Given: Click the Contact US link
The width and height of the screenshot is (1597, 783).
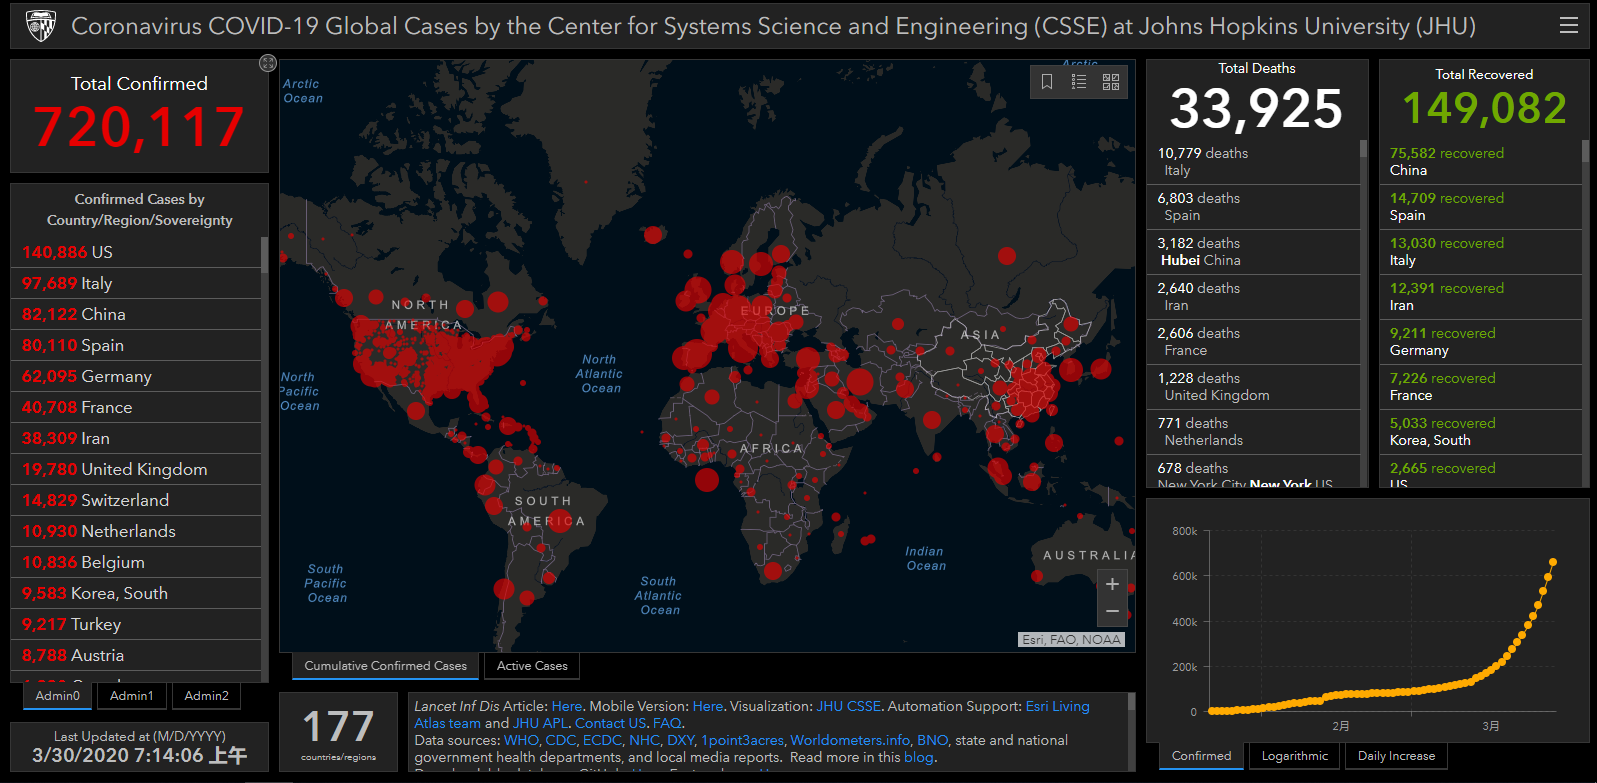Looking at the screenshot, I should 610,723.
